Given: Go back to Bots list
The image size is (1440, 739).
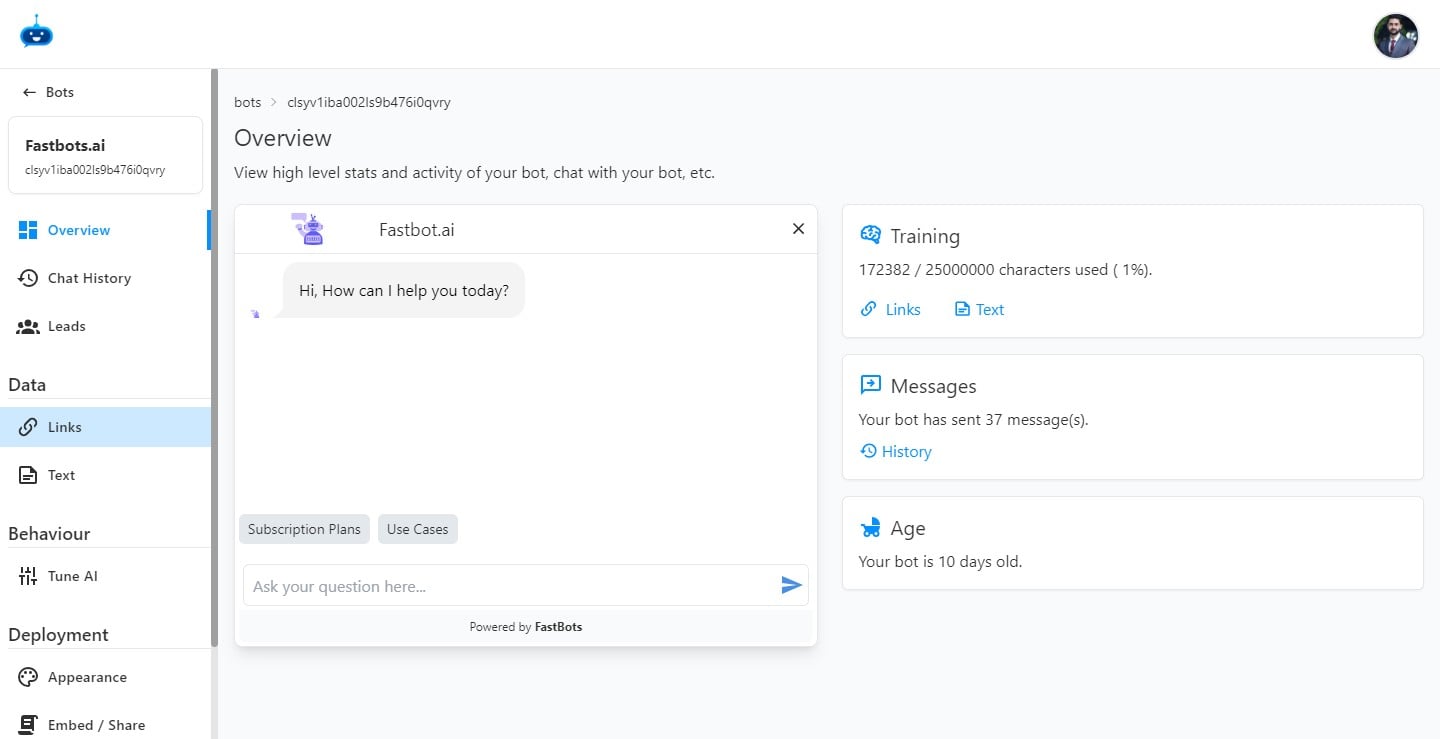Looking at the screenshot, I should (49, 92).
